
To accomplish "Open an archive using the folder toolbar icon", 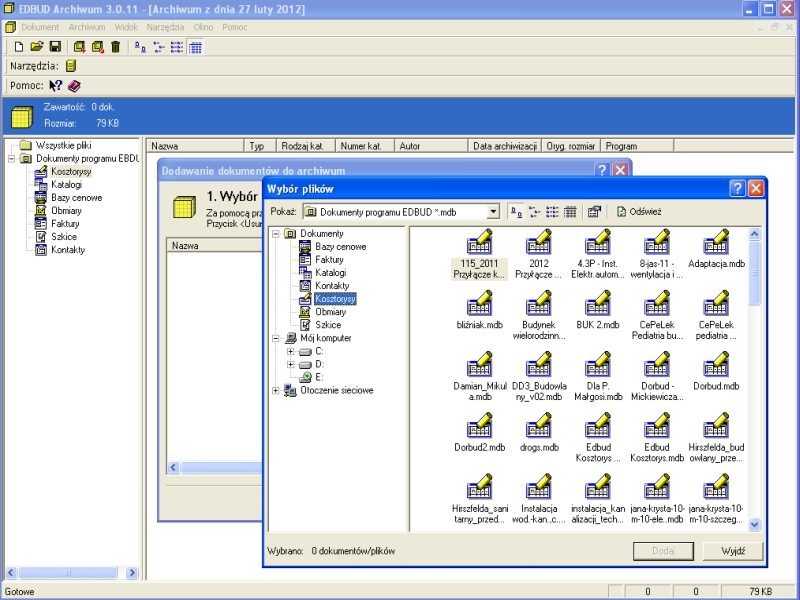I will pos(37,47).
